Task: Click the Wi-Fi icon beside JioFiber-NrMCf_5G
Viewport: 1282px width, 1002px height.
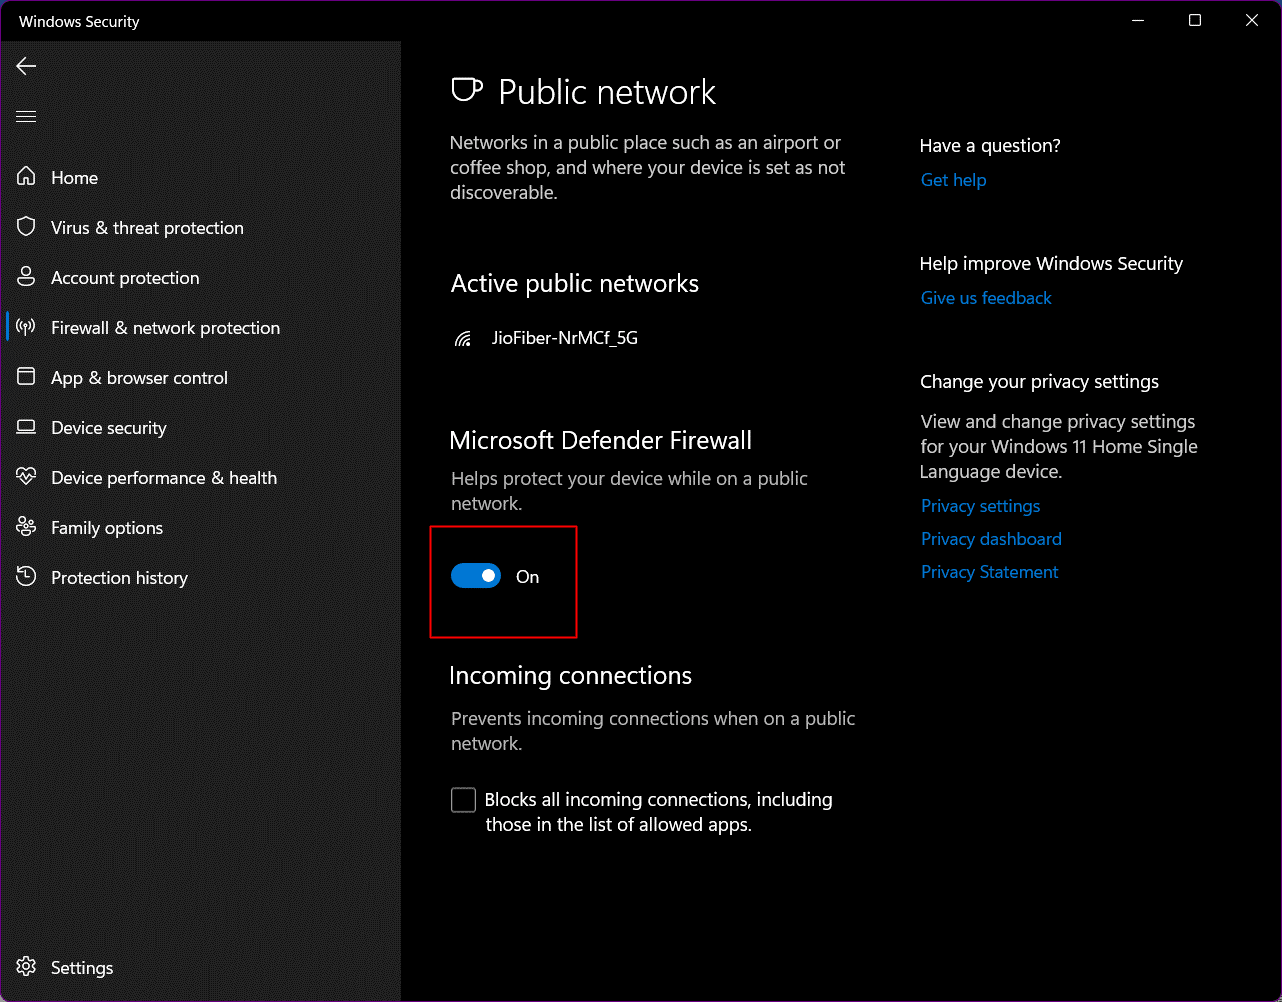Action: pos(463,339)
